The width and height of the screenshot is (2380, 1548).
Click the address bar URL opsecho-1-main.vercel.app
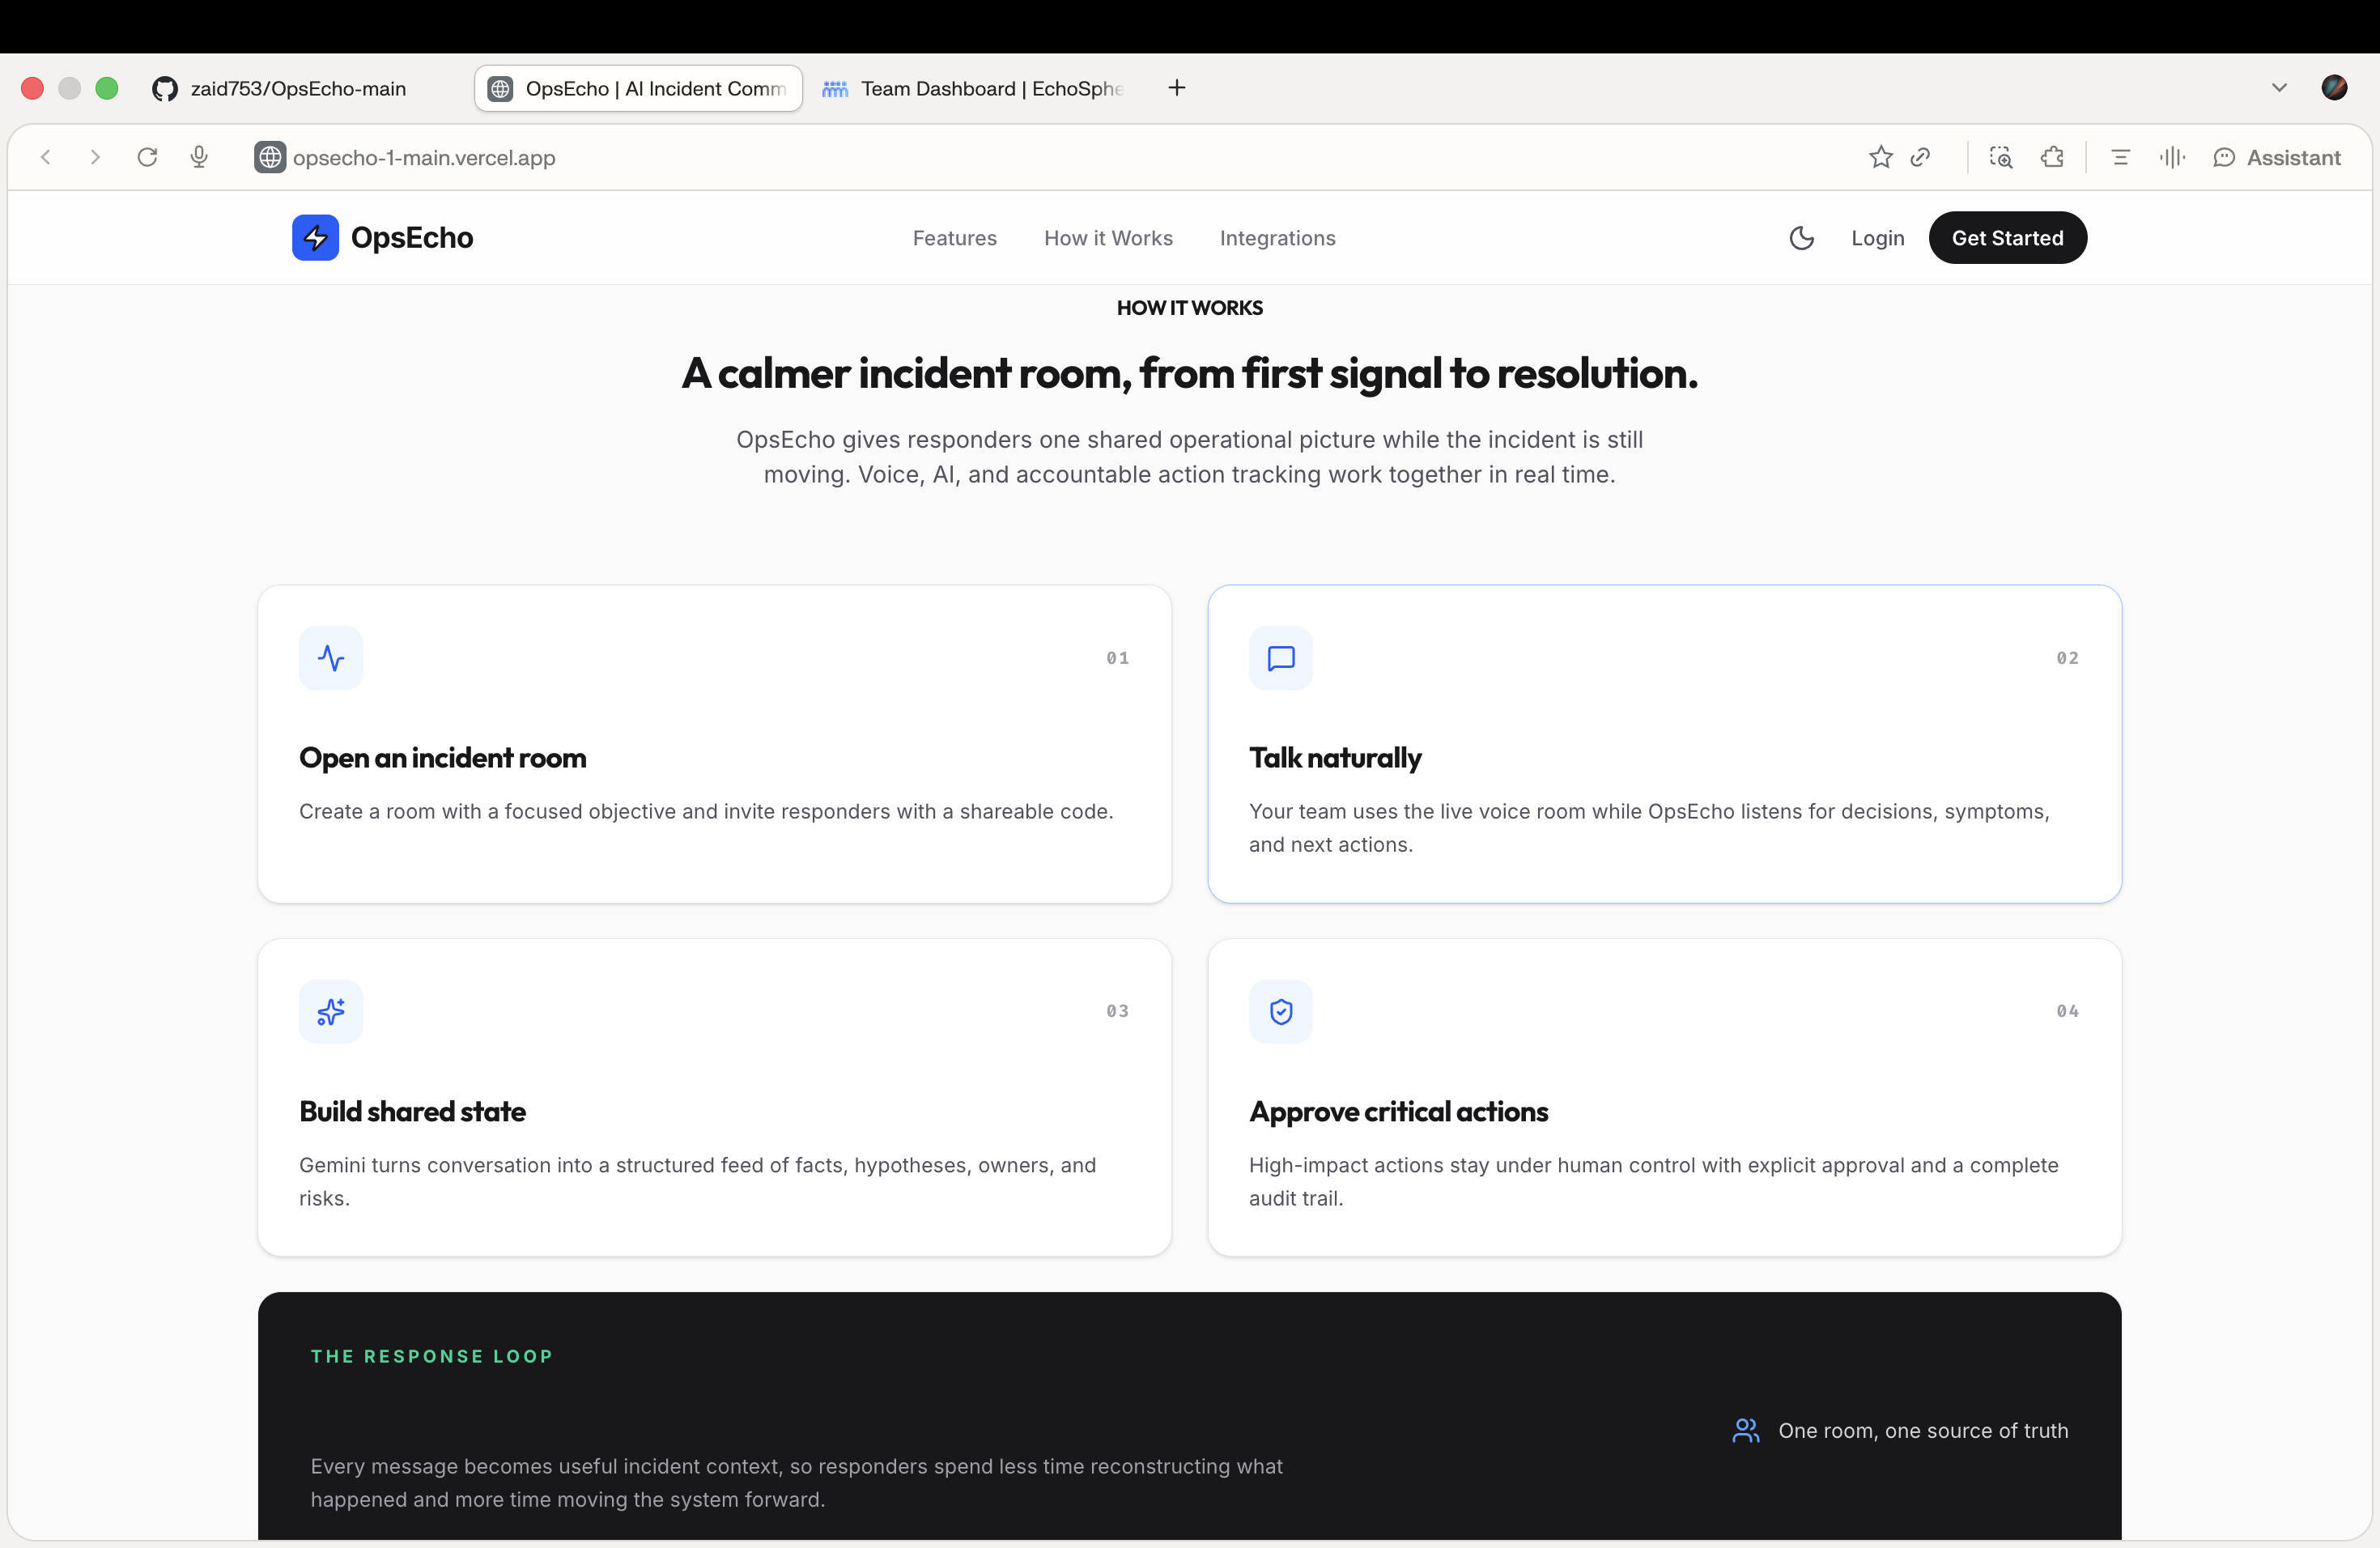424,157
